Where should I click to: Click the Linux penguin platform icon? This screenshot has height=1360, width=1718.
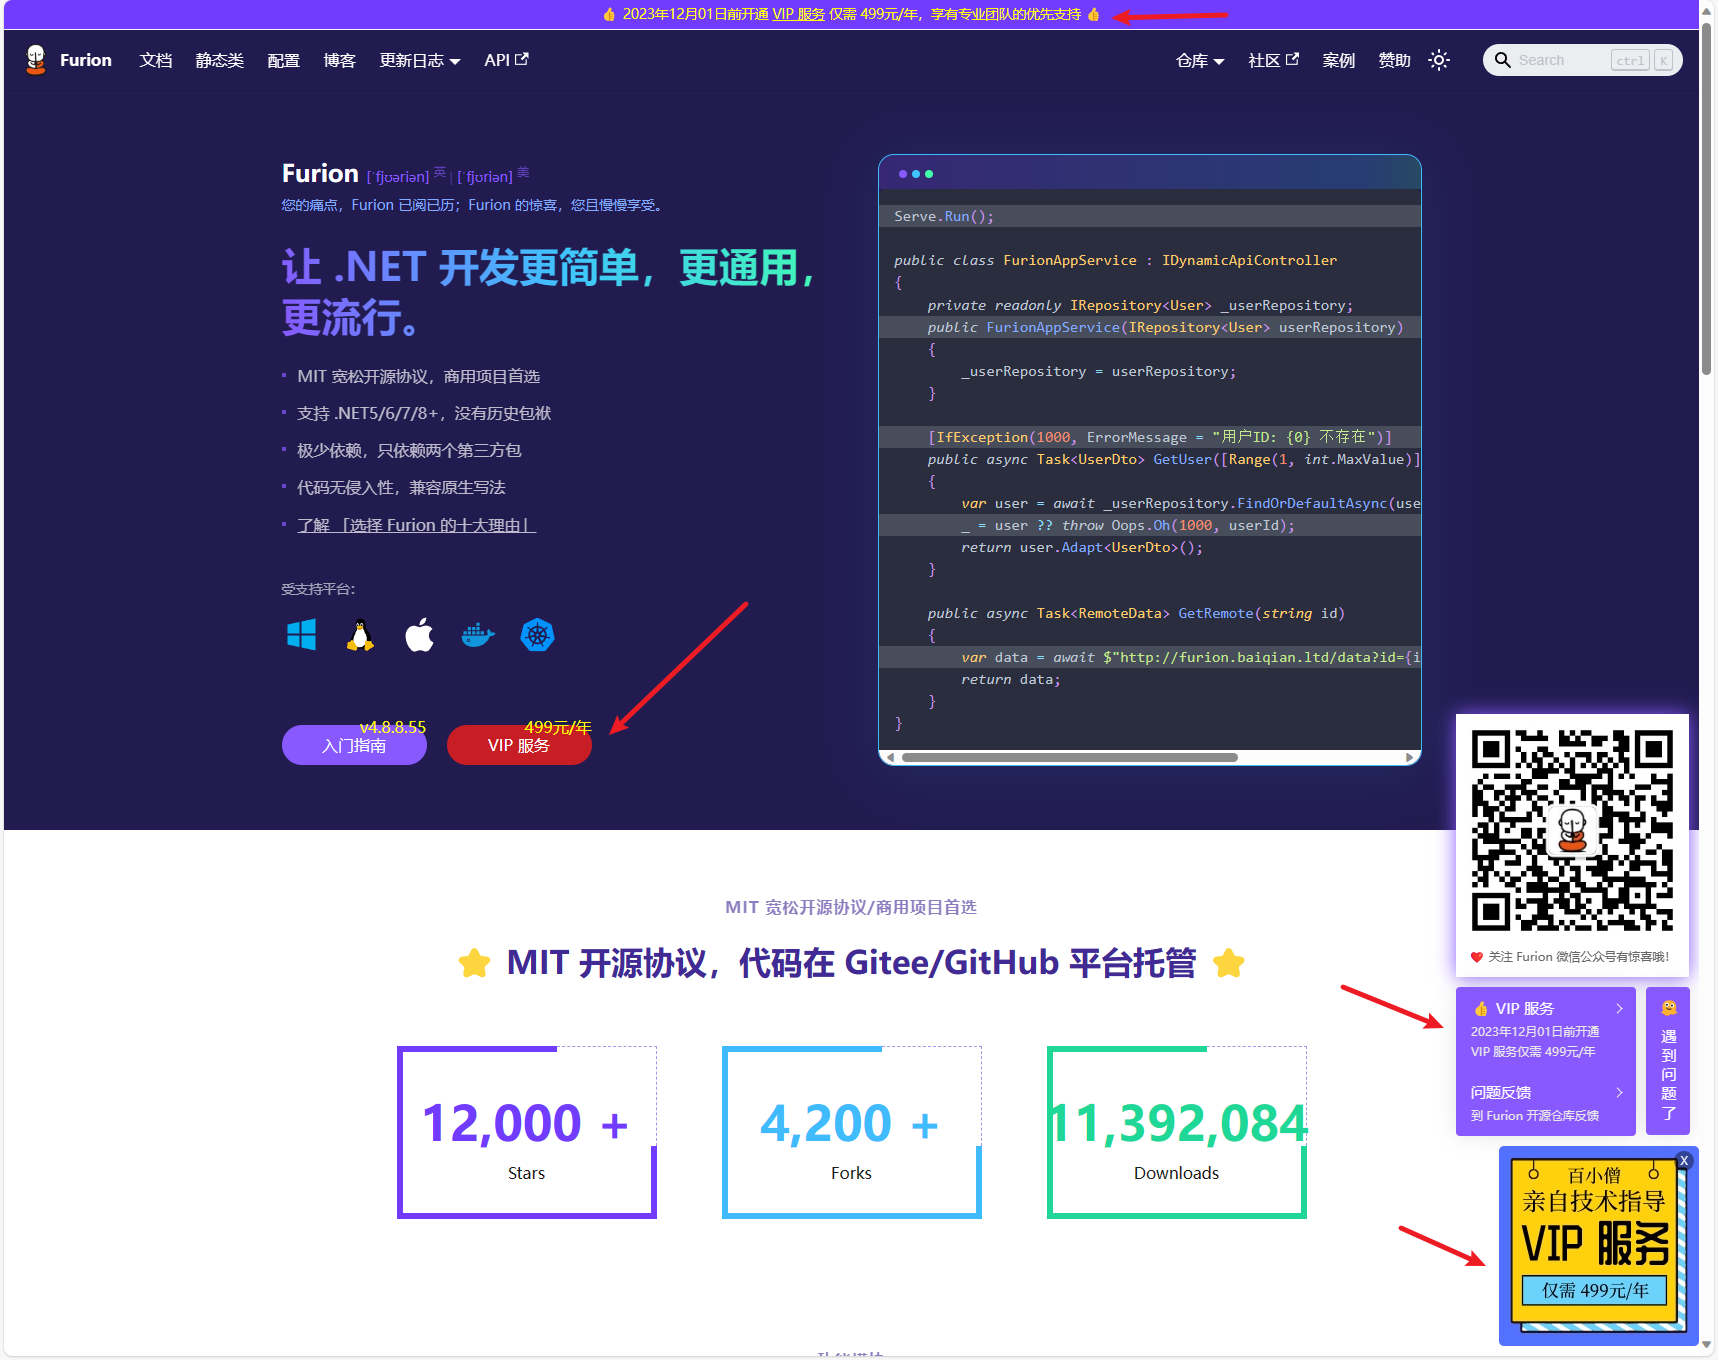(360, 635)
